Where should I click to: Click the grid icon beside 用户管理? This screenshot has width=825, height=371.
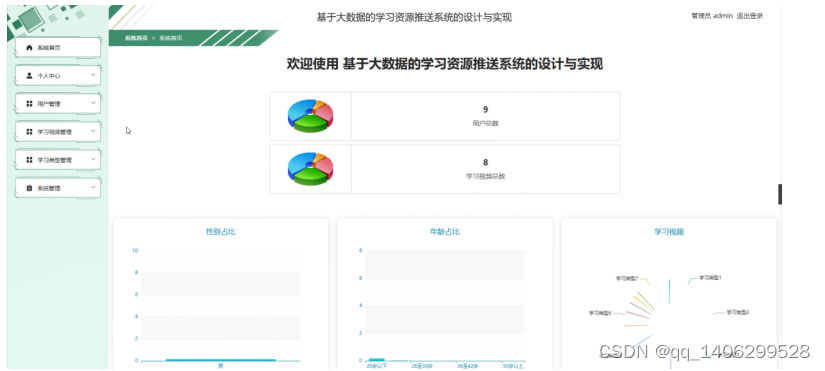click(x=29, y=104)
